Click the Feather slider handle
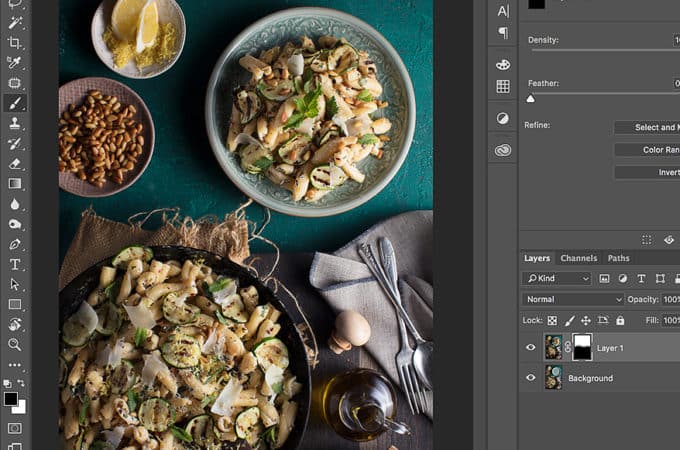This screenshot has width=680, height=450. tap(530, 99)
